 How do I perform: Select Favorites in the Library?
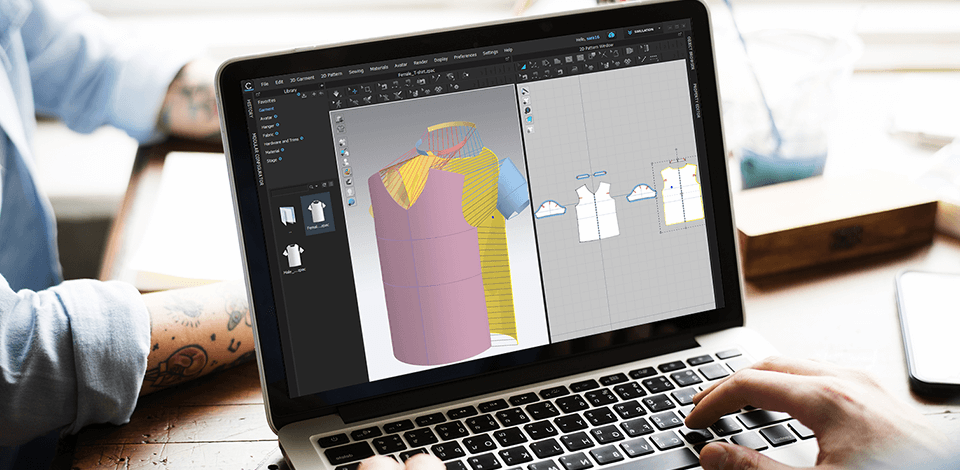pyautogui.click(x=266, y=101)
